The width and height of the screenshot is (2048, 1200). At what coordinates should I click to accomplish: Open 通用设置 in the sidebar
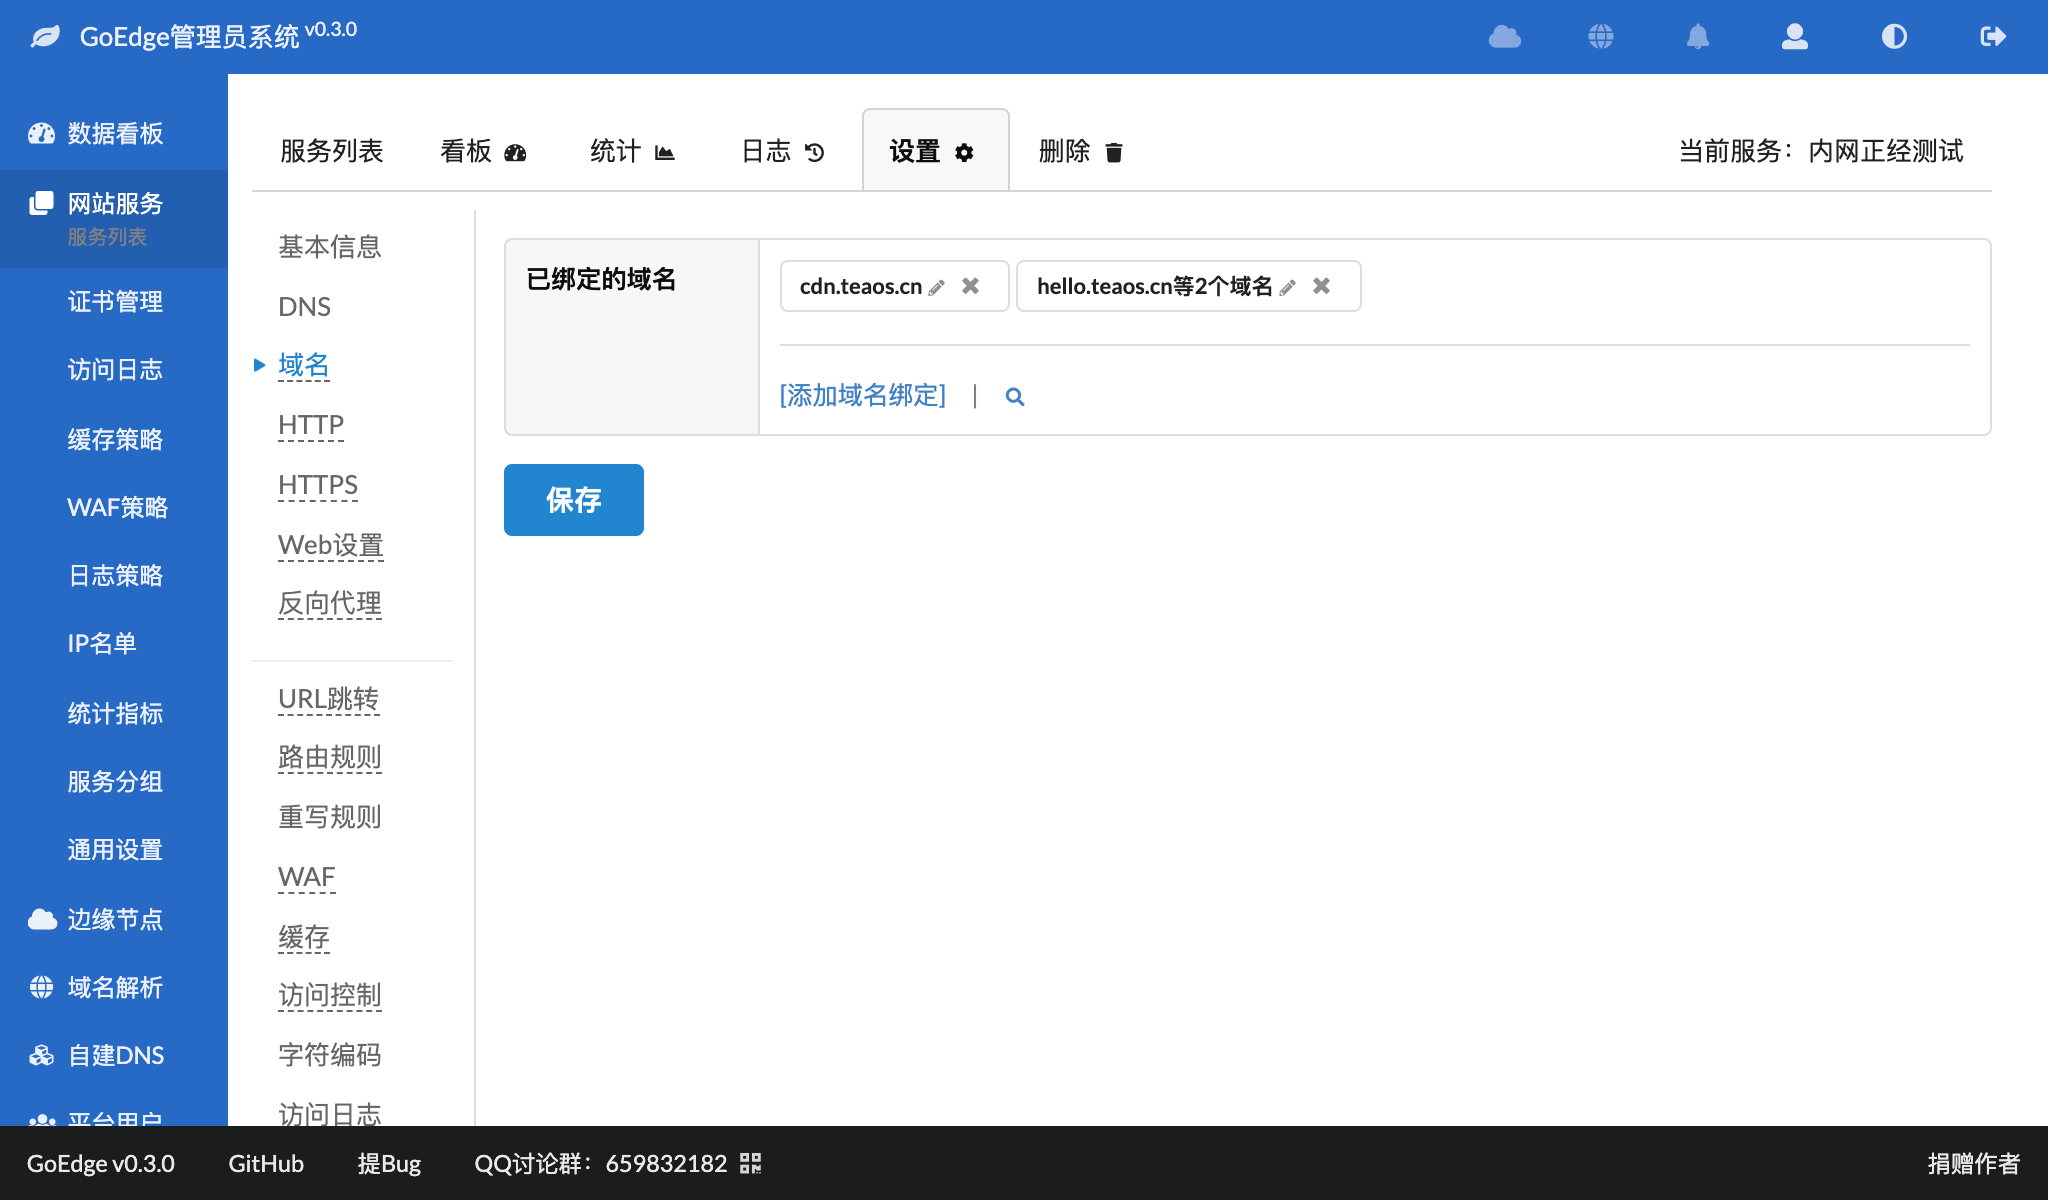114,850
